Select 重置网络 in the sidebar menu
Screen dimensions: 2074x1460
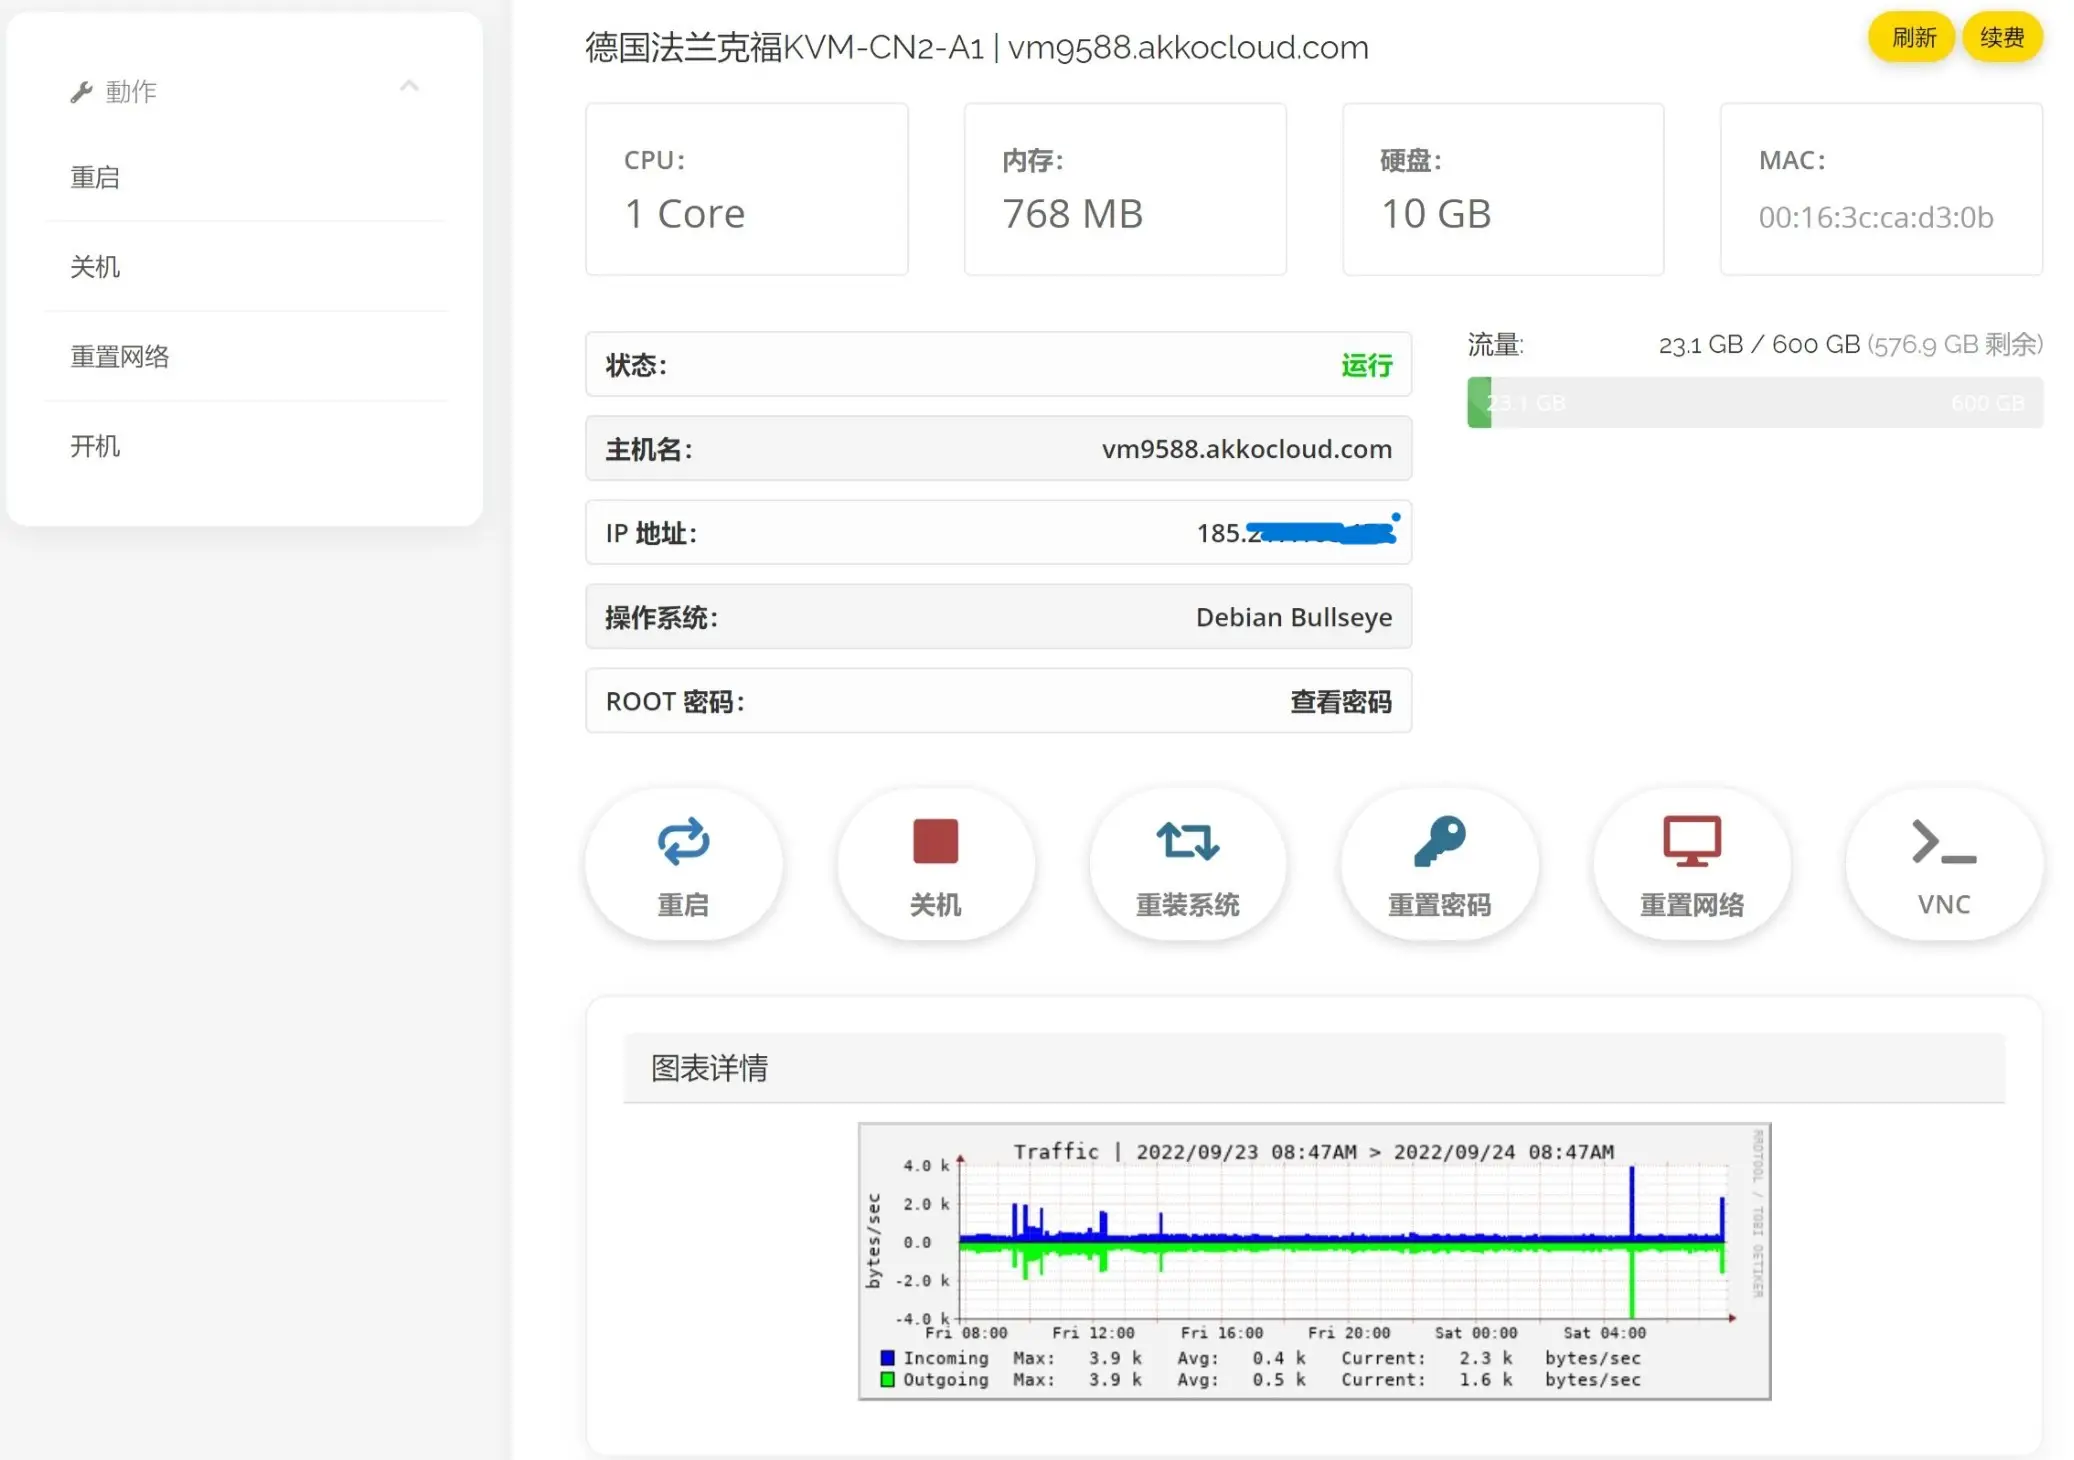pyautogui.click(x=120, y=356)
